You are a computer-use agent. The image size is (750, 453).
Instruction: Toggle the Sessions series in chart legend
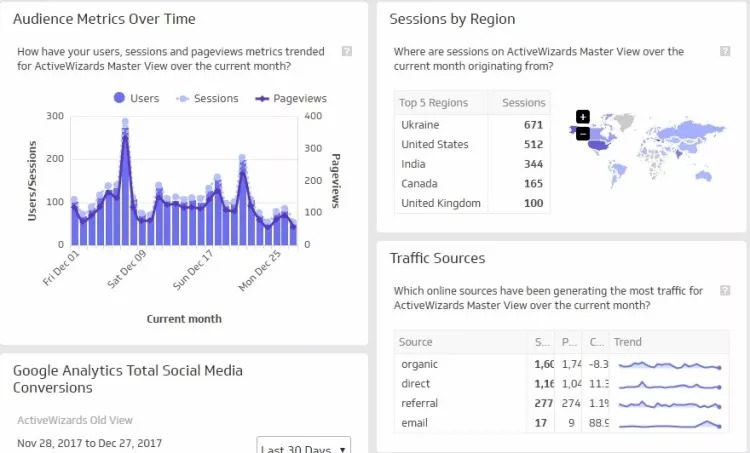[208, 98]
